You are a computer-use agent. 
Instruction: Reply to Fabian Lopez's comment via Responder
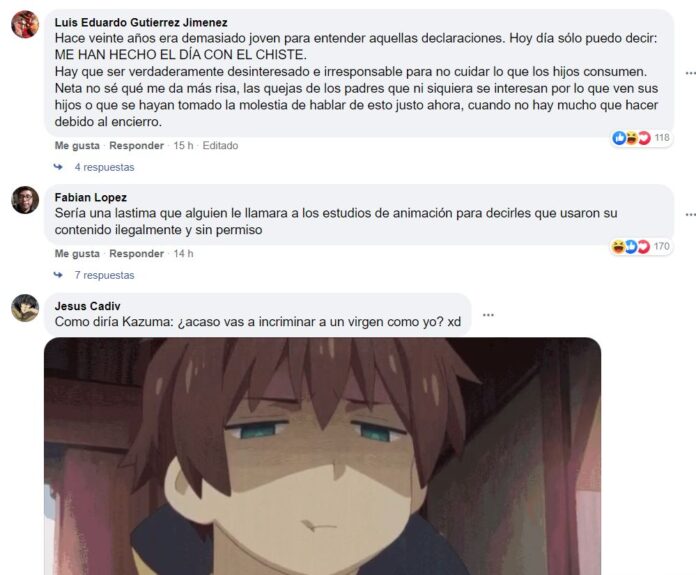(x=137, y=254)
